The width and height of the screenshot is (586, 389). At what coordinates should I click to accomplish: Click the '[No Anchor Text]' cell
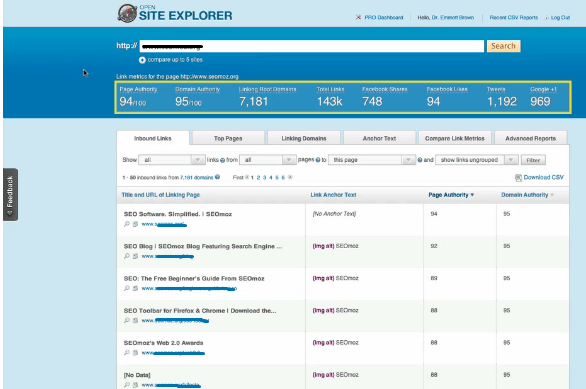click(x=334, y=214)
